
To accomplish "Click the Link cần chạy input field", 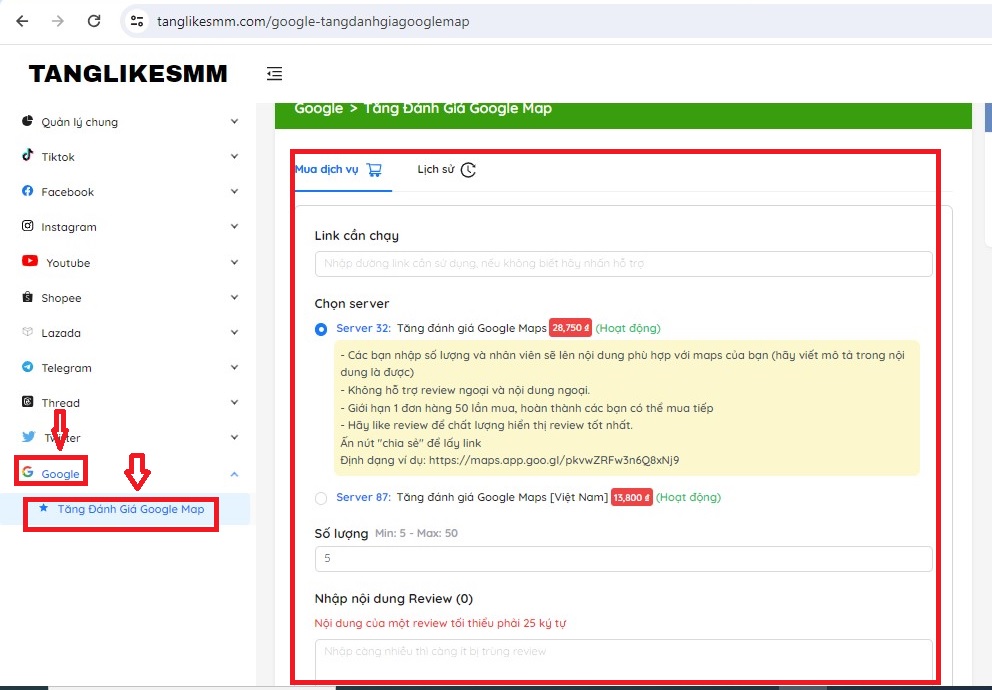I will [x=623, y=264].
